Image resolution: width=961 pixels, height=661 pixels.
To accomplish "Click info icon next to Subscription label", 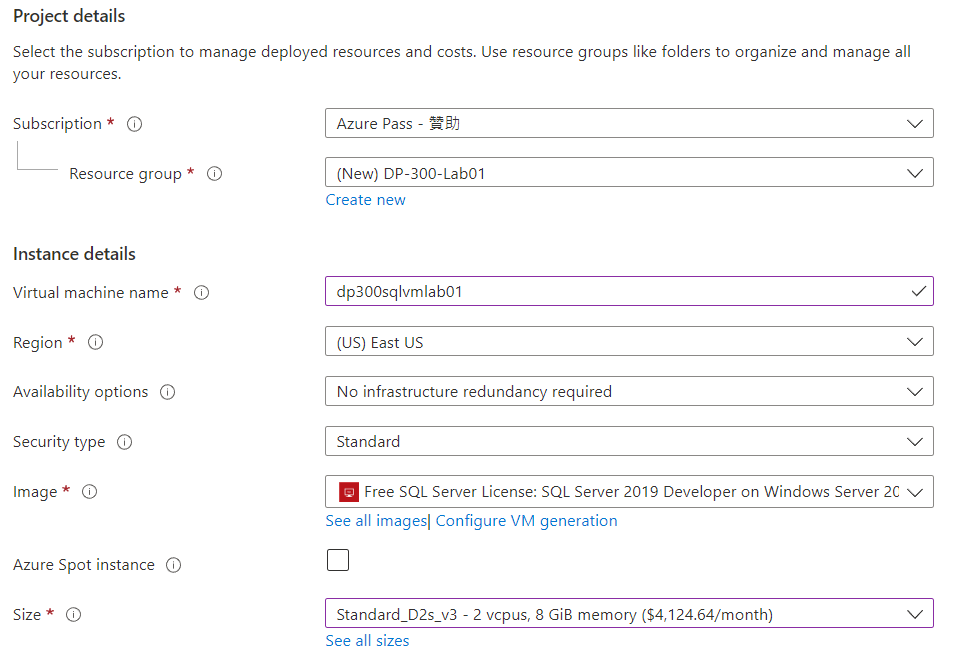I will [x=135, y=124].
